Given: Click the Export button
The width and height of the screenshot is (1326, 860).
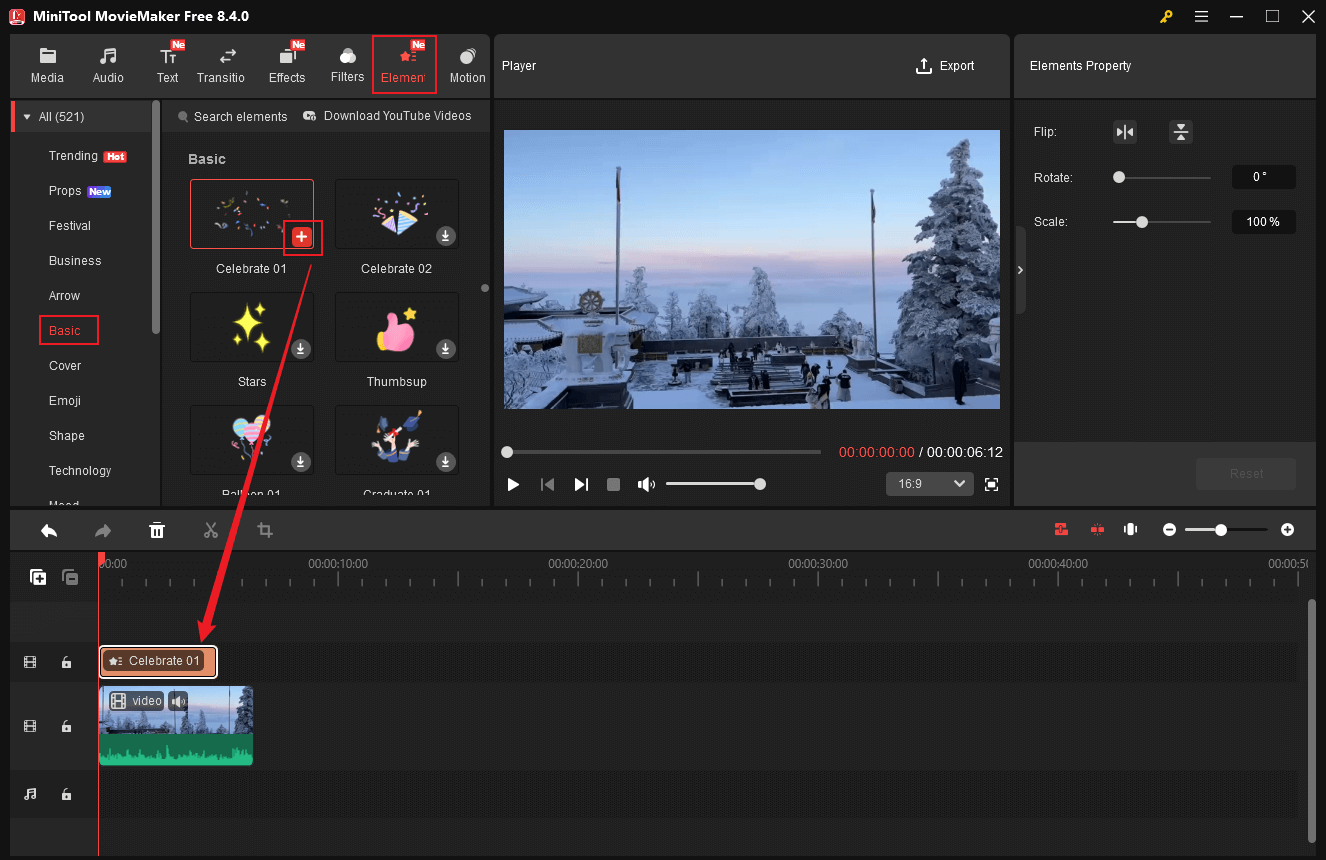Looking at the screenshot, I should coord(944,66).
